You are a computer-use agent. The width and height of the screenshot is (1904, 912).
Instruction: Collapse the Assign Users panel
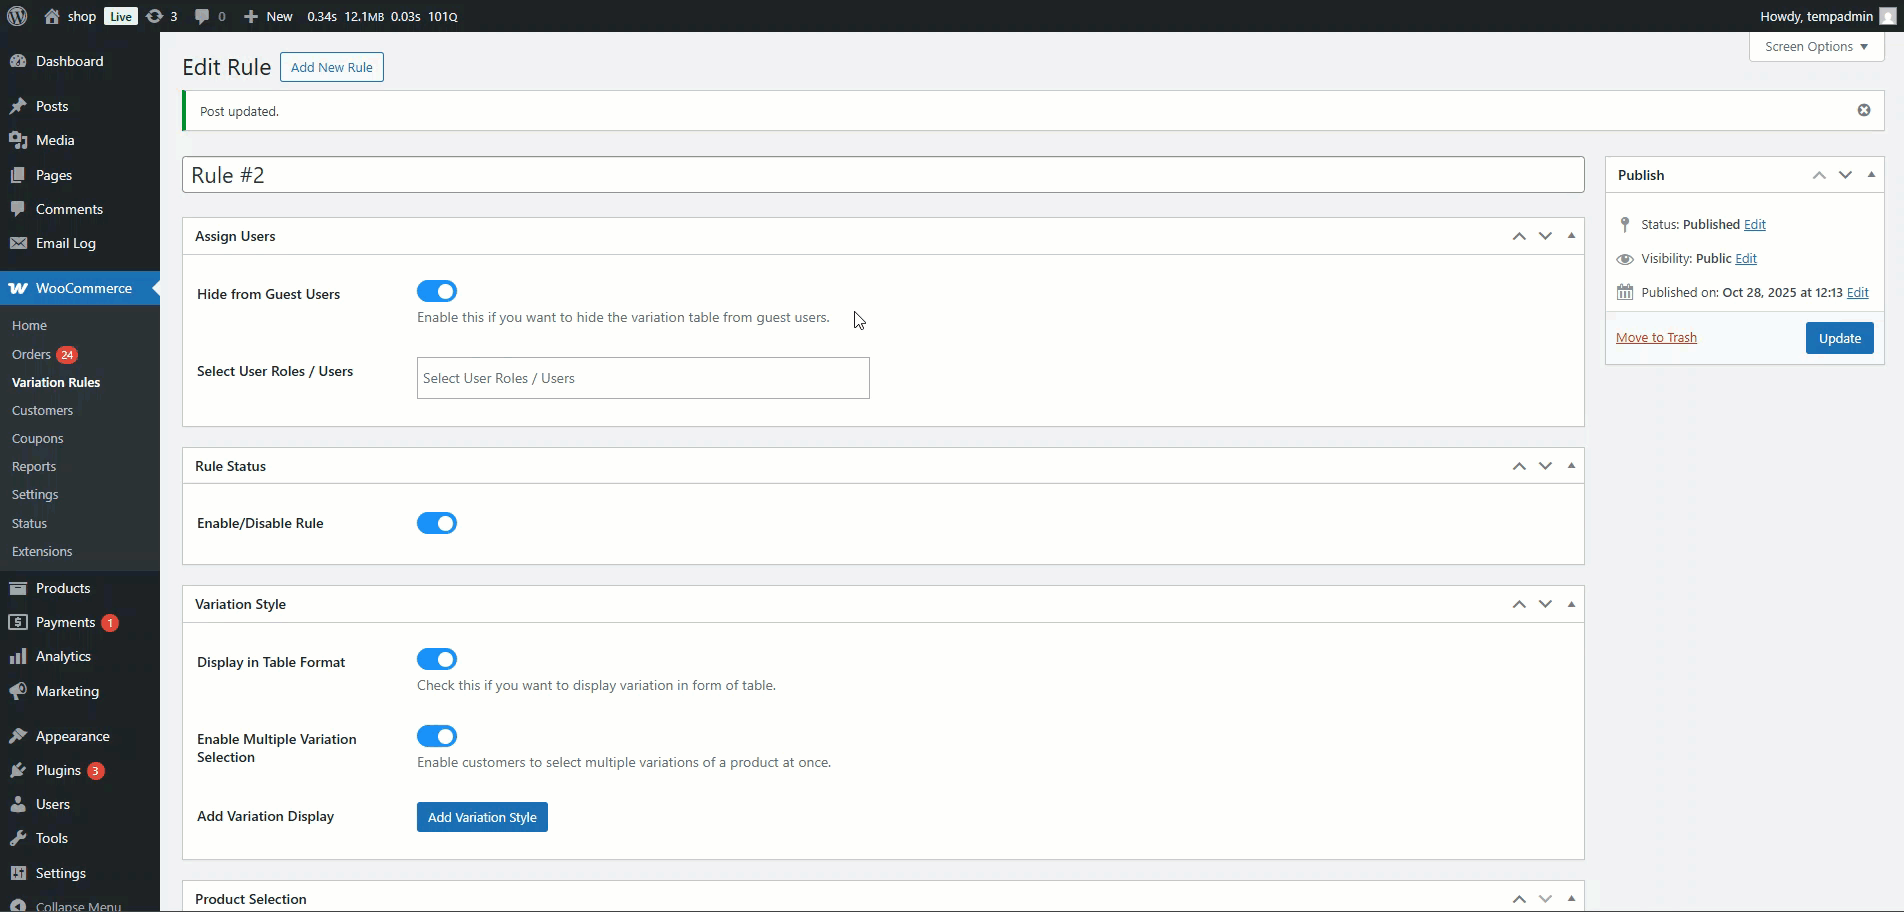click(1571, 236)
